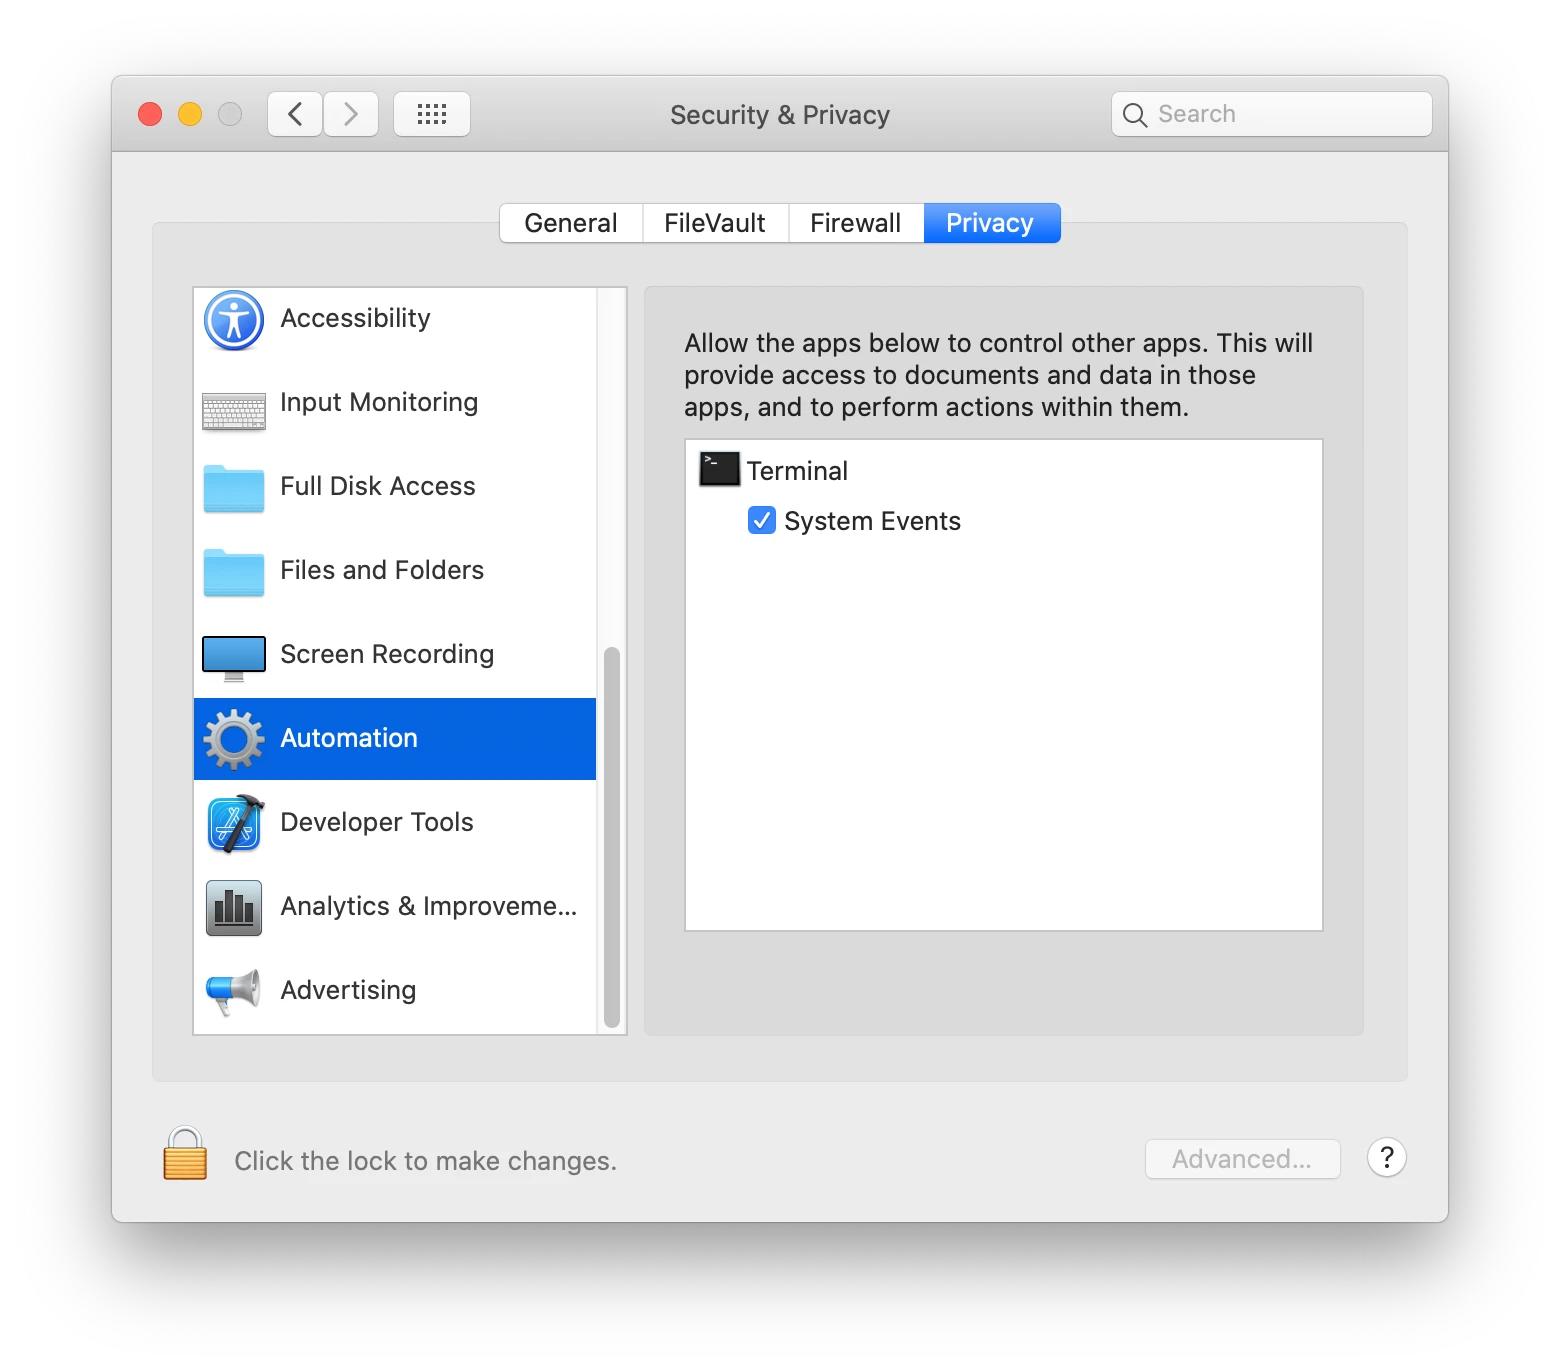Show all preferences grid button

tap(432, 114)
